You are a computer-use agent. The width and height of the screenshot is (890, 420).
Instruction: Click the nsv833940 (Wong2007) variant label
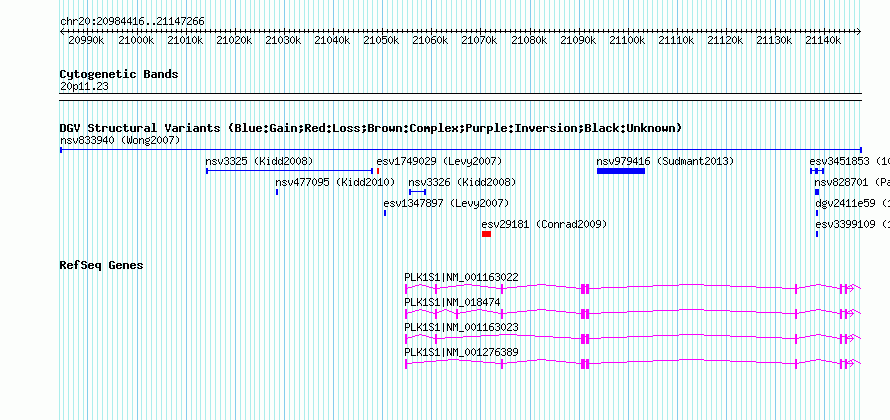pos(120,140)
